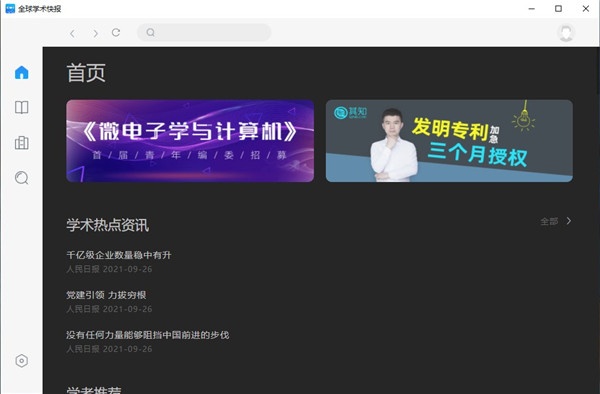
Task: Click the 全球学术快报 app logo in title bar
Action: tap(10, 8)
